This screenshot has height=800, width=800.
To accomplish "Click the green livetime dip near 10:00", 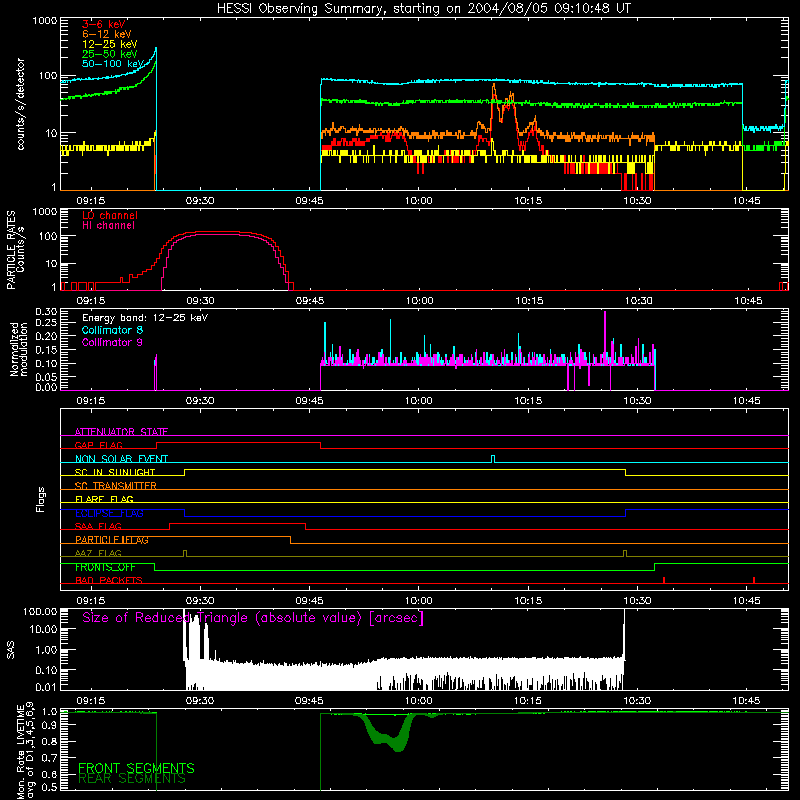I will tap(389, 732).
